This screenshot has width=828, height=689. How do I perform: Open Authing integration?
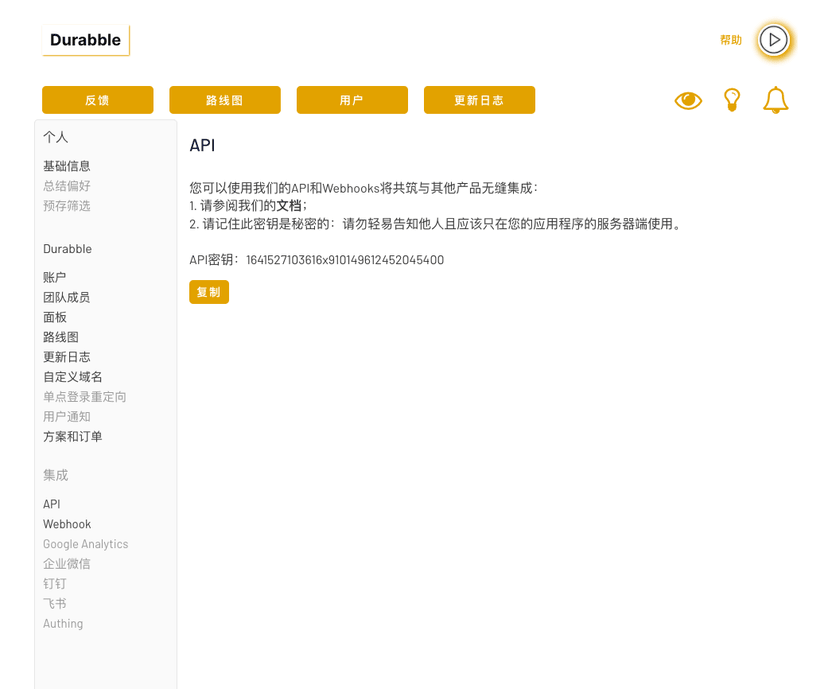click(63, 624)
